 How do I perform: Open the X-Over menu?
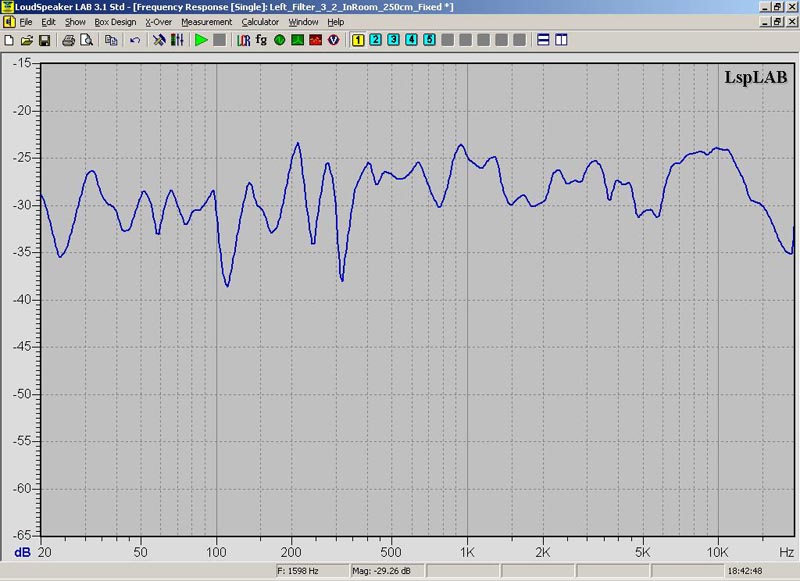click(x=159, y=22)
